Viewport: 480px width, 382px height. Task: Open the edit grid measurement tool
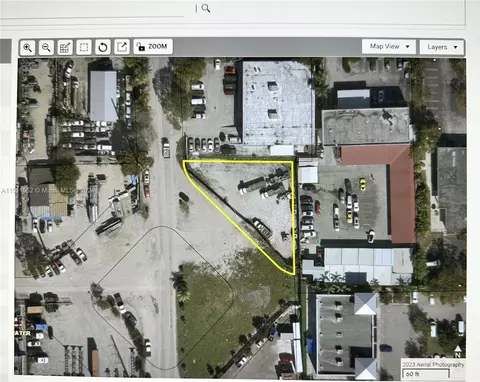[x=65, y=47]
